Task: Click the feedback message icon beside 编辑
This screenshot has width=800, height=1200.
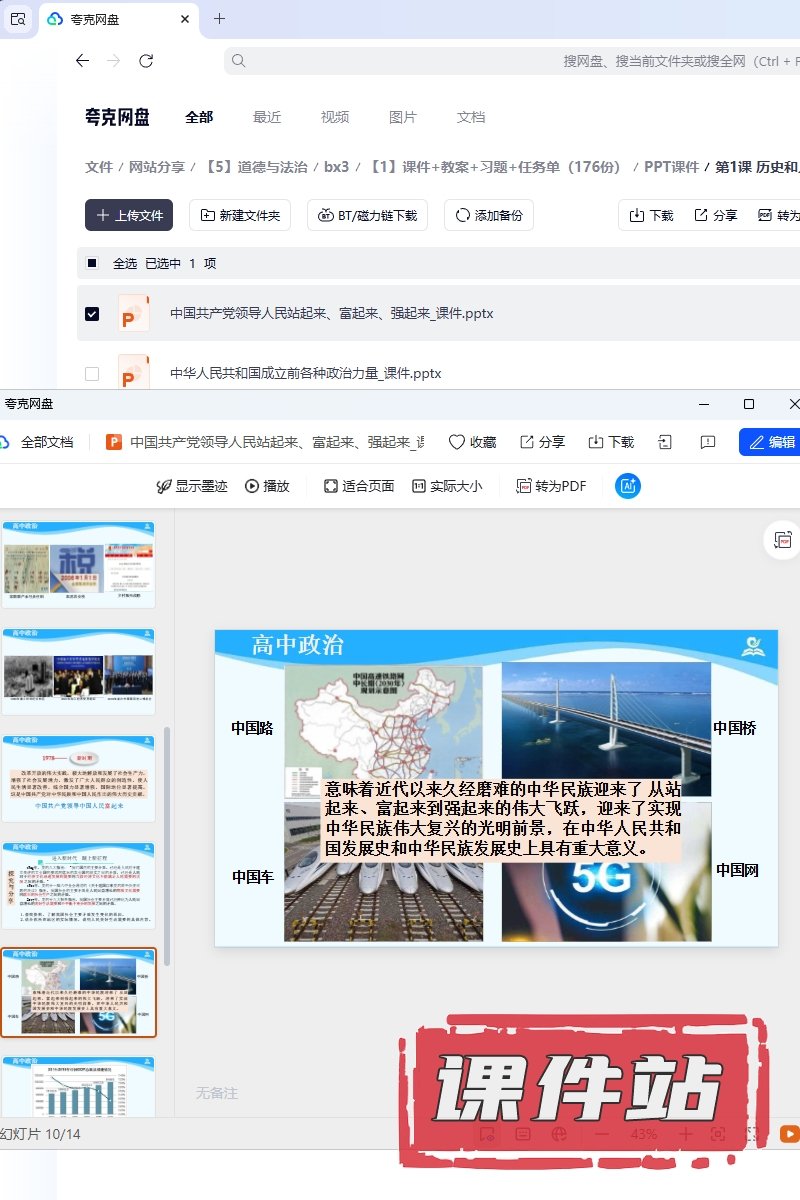Action: pyautogui.click(x=708, y=442)
